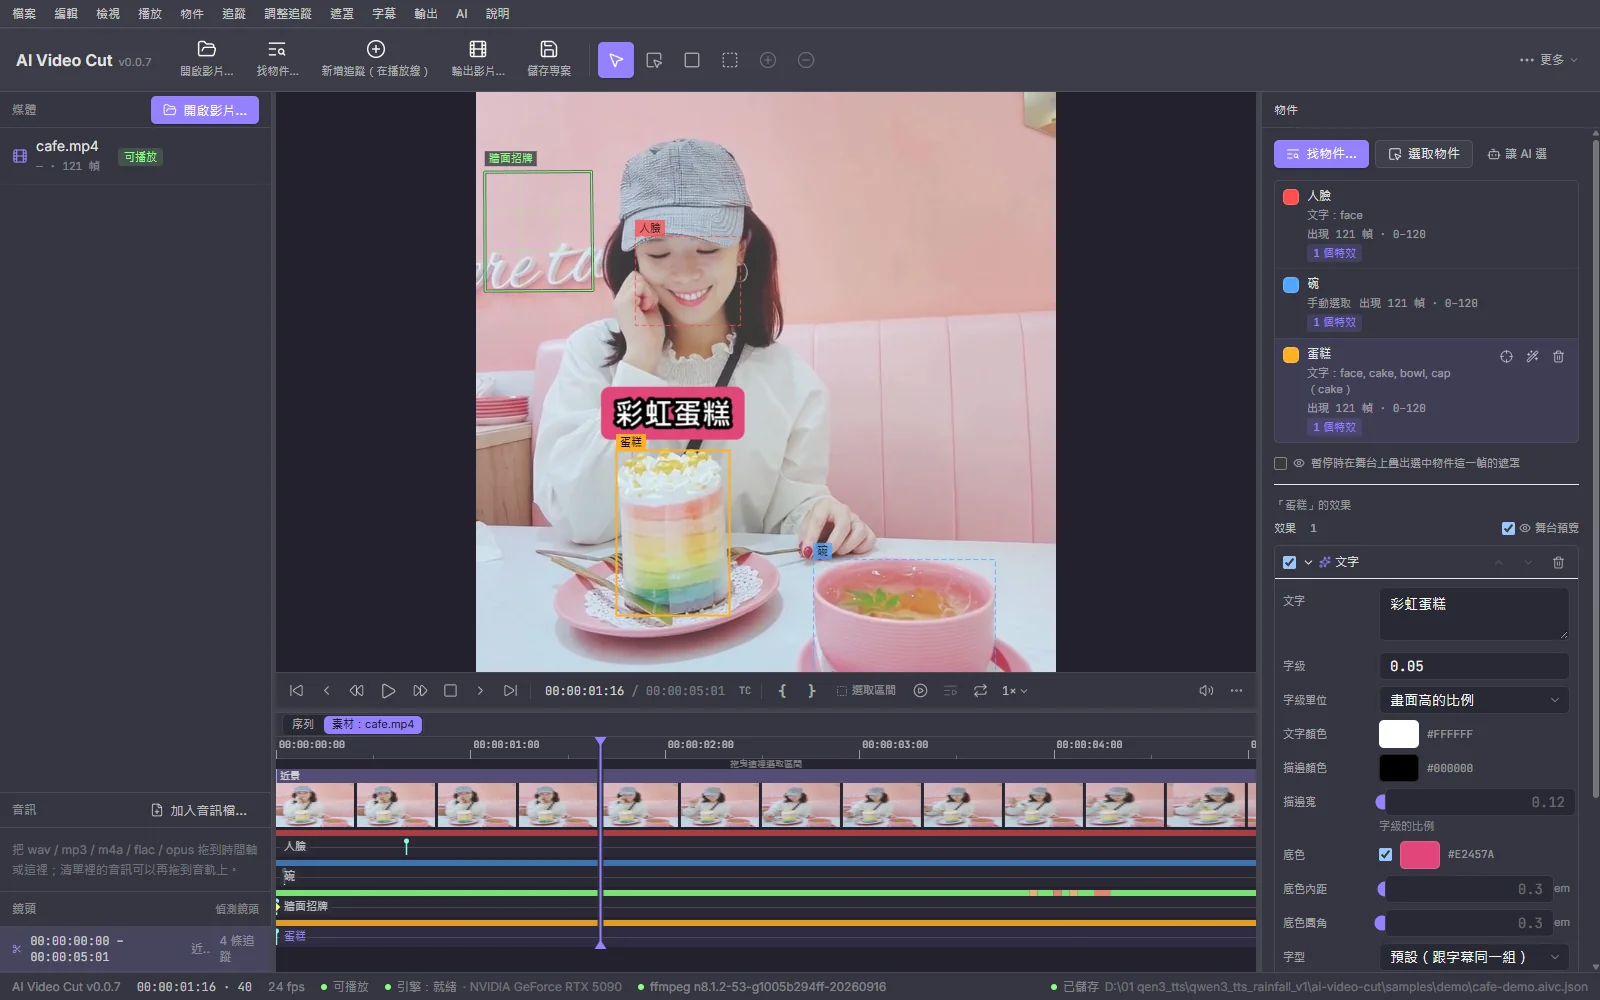Toggle the 底色 background color checkbox
Screen dimensions: 1600x1000
(x=1385, y=854)
